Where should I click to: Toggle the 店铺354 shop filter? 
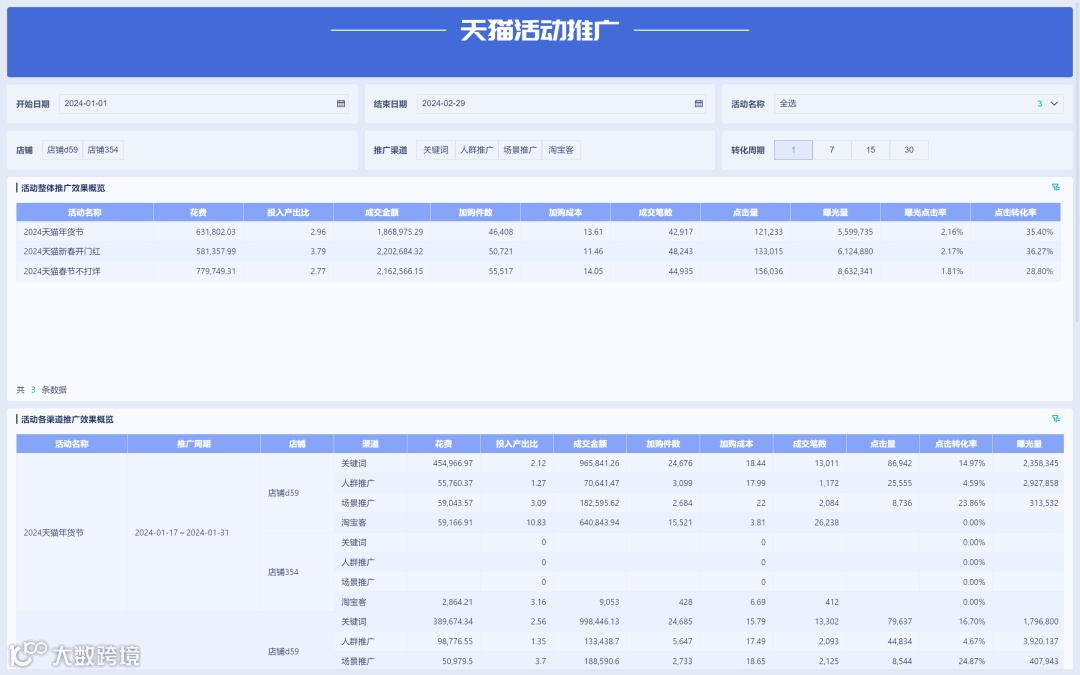(103, 150)
